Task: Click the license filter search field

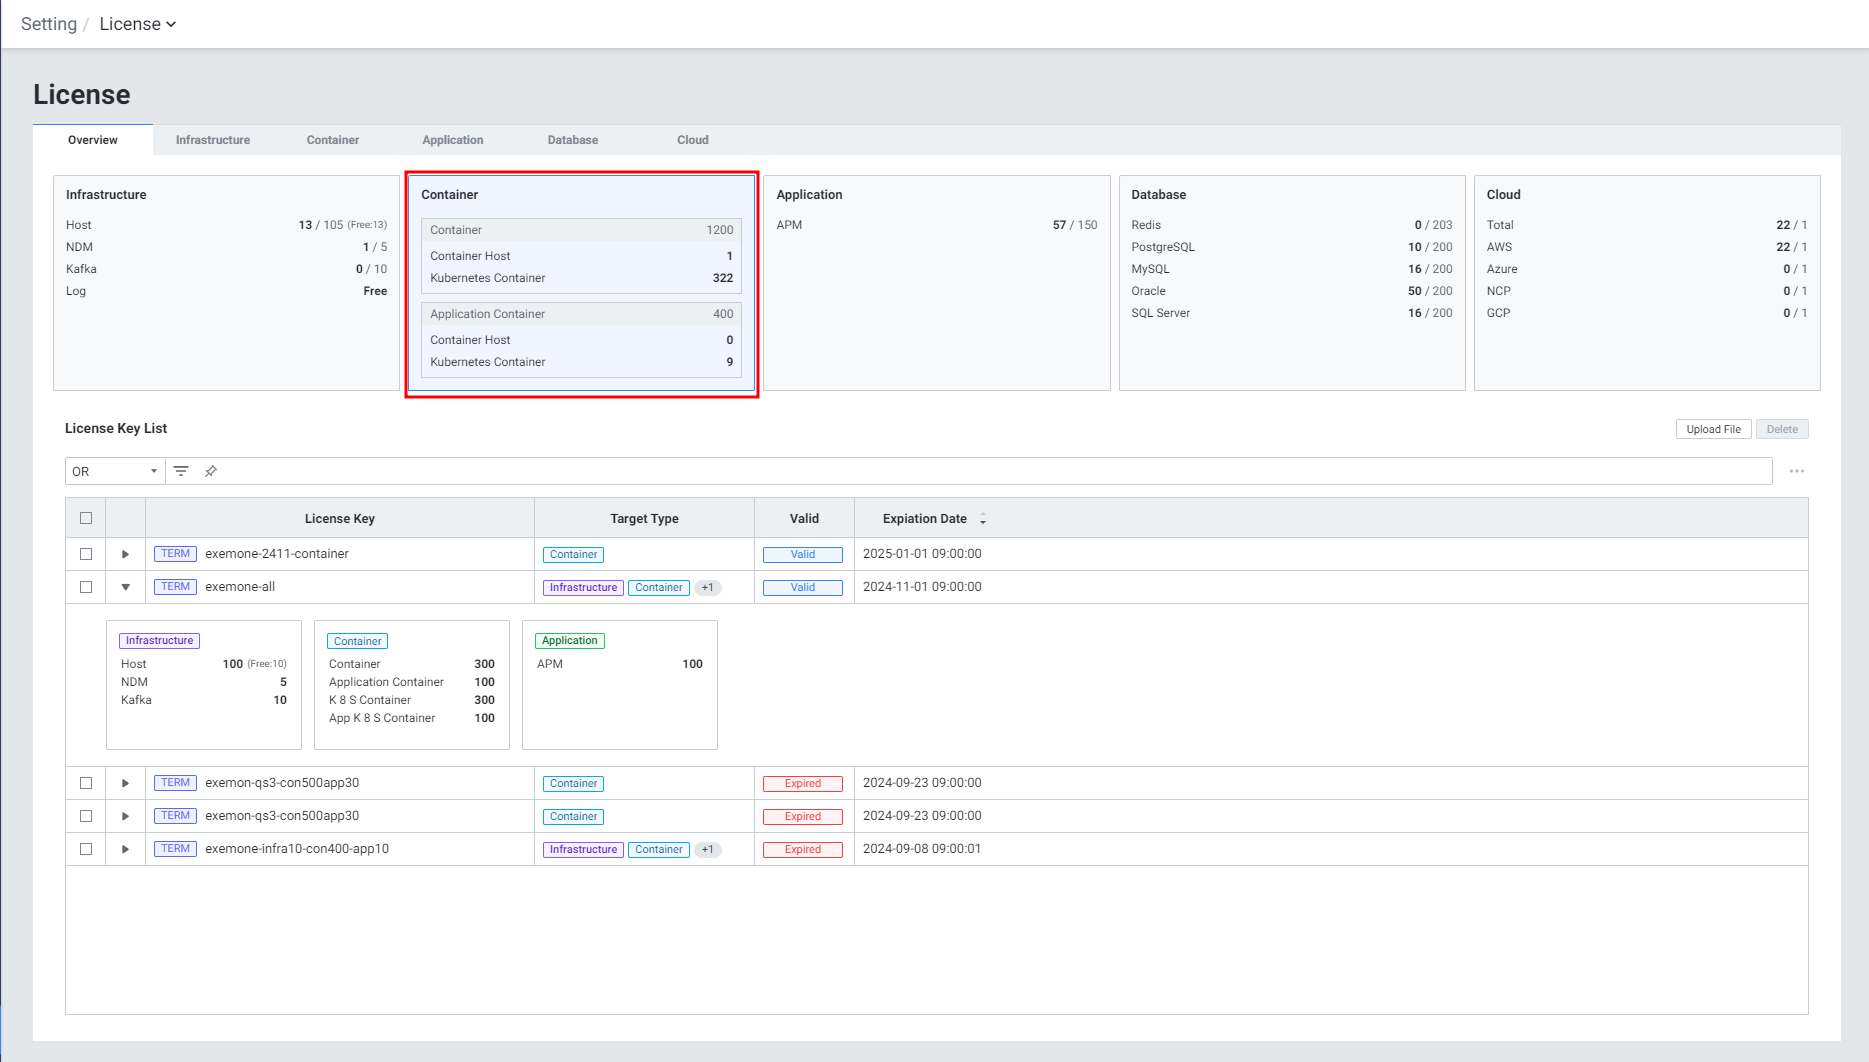Action: 990,471
